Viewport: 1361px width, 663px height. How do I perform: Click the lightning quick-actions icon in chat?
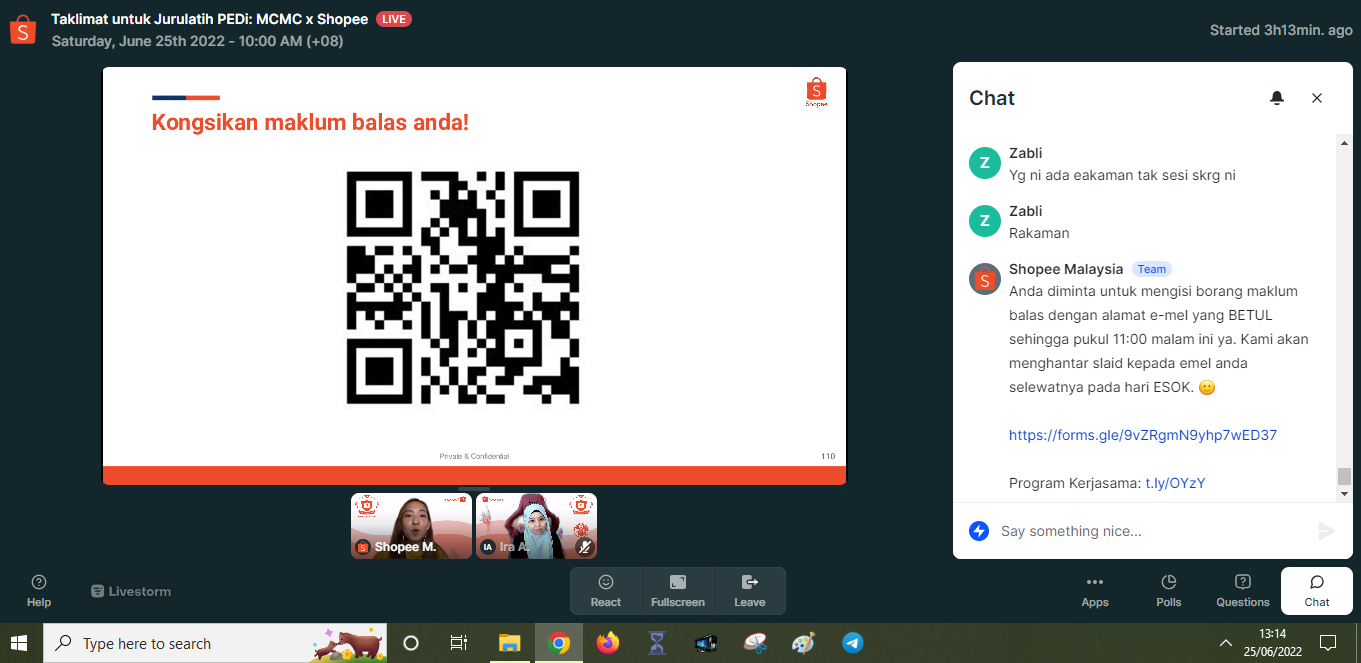(x=979, y=531)
